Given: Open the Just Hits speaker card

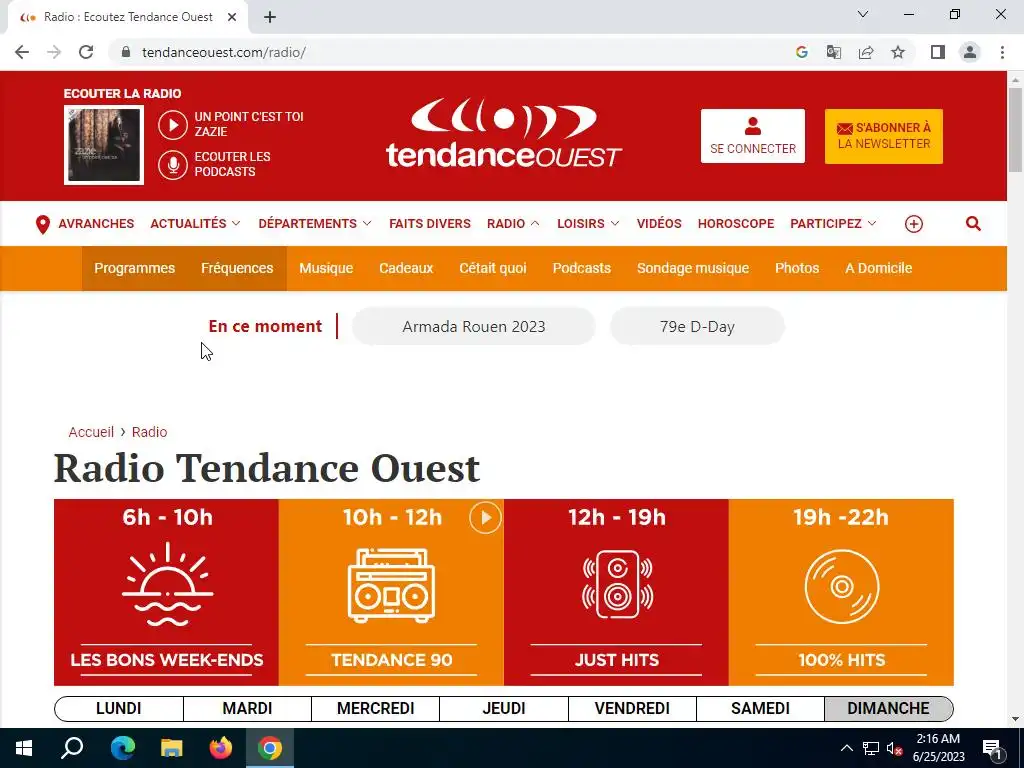Looking at the screenshot, I should [x=616, y=592].
